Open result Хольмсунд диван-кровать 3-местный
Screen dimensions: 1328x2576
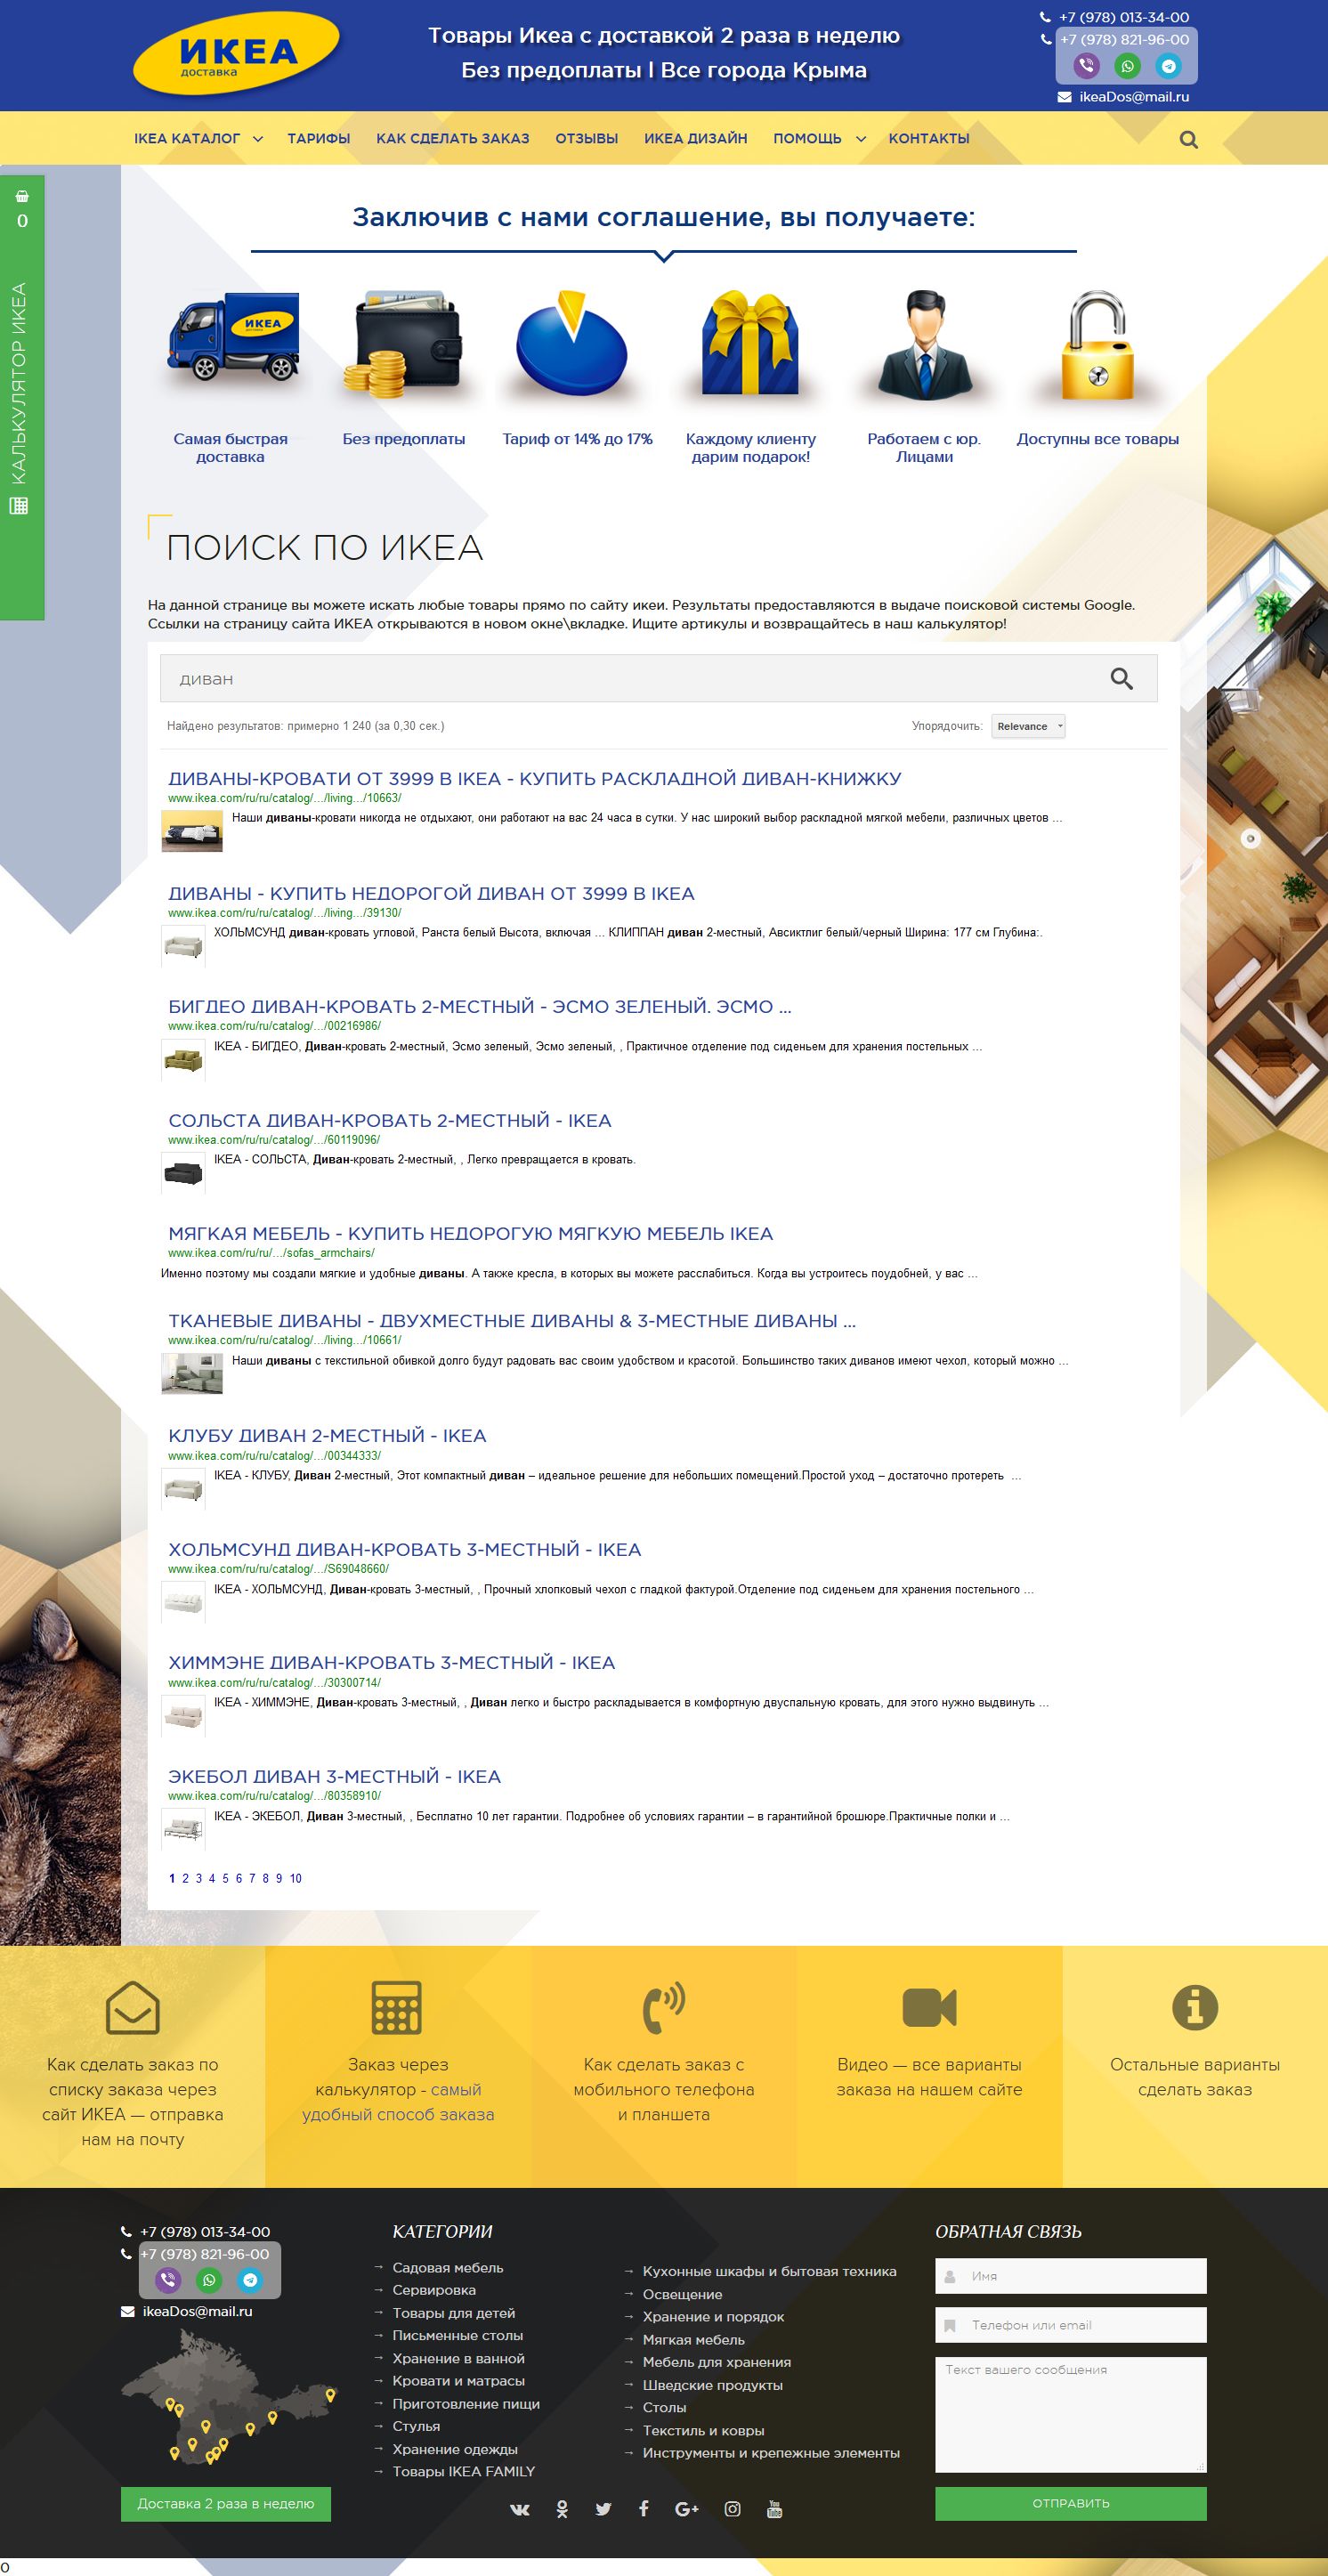pyautogui.click(x=405, y=1550)
